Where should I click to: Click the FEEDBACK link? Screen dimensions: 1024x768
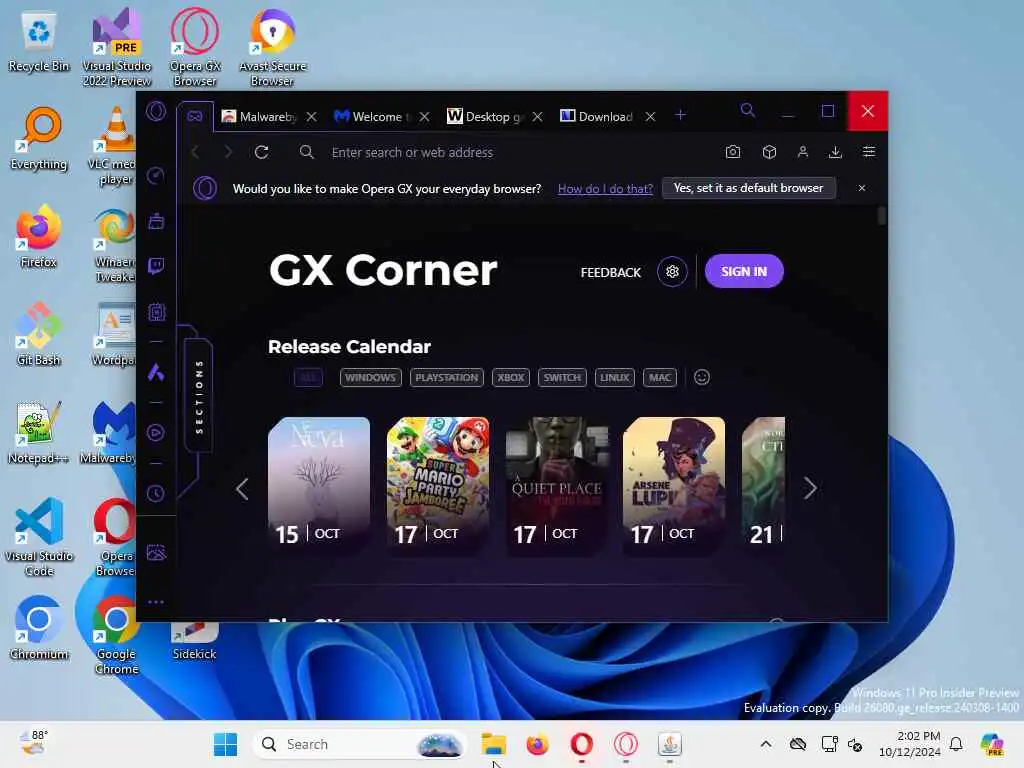[611, 272]
